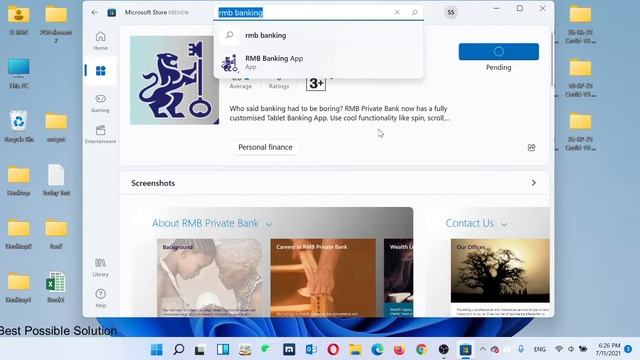
Task: Select the text document on desktop
Action: (x=56, y=180)
